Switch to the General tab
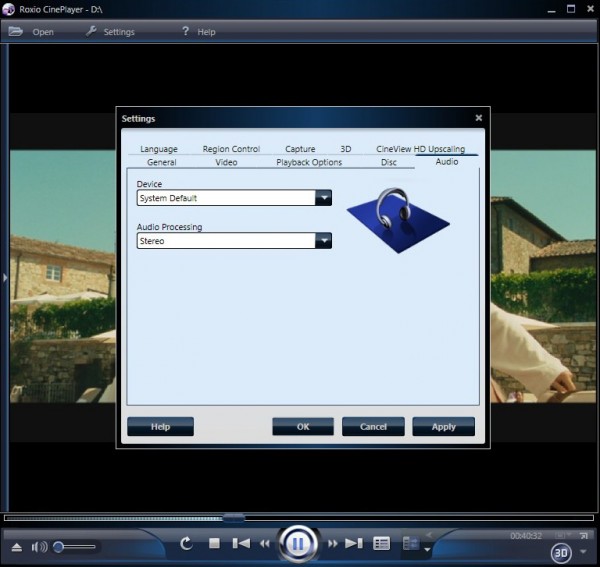This screenshot has height=567, width=600. (161, 162)
